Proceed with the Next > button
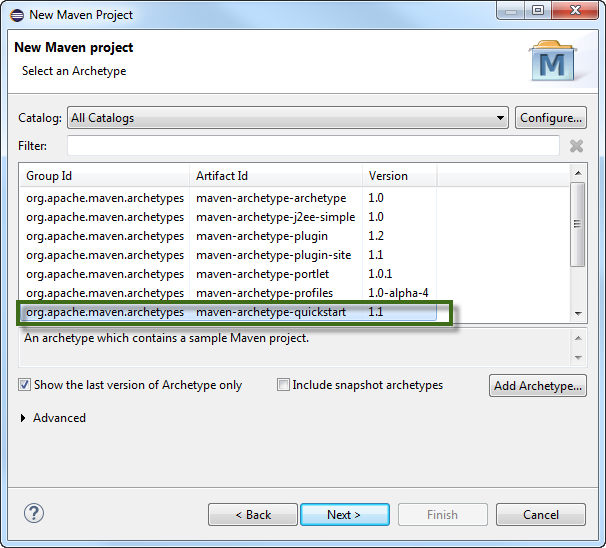Image resolution: width=606 pixels, height=548 pixels. [345, 514]
